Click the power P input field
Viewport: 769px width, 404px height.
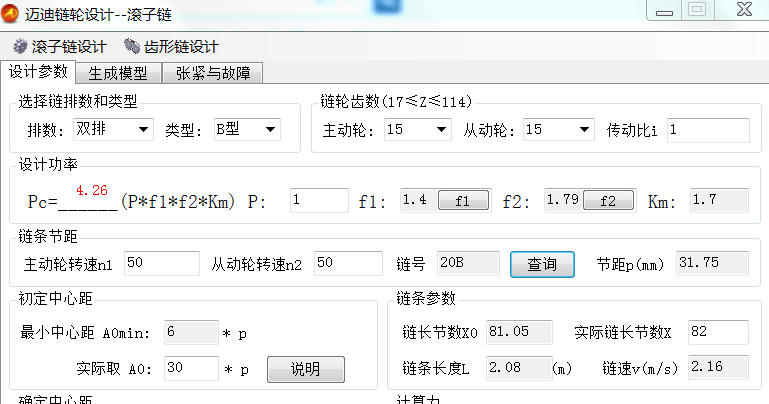(319, 200)
